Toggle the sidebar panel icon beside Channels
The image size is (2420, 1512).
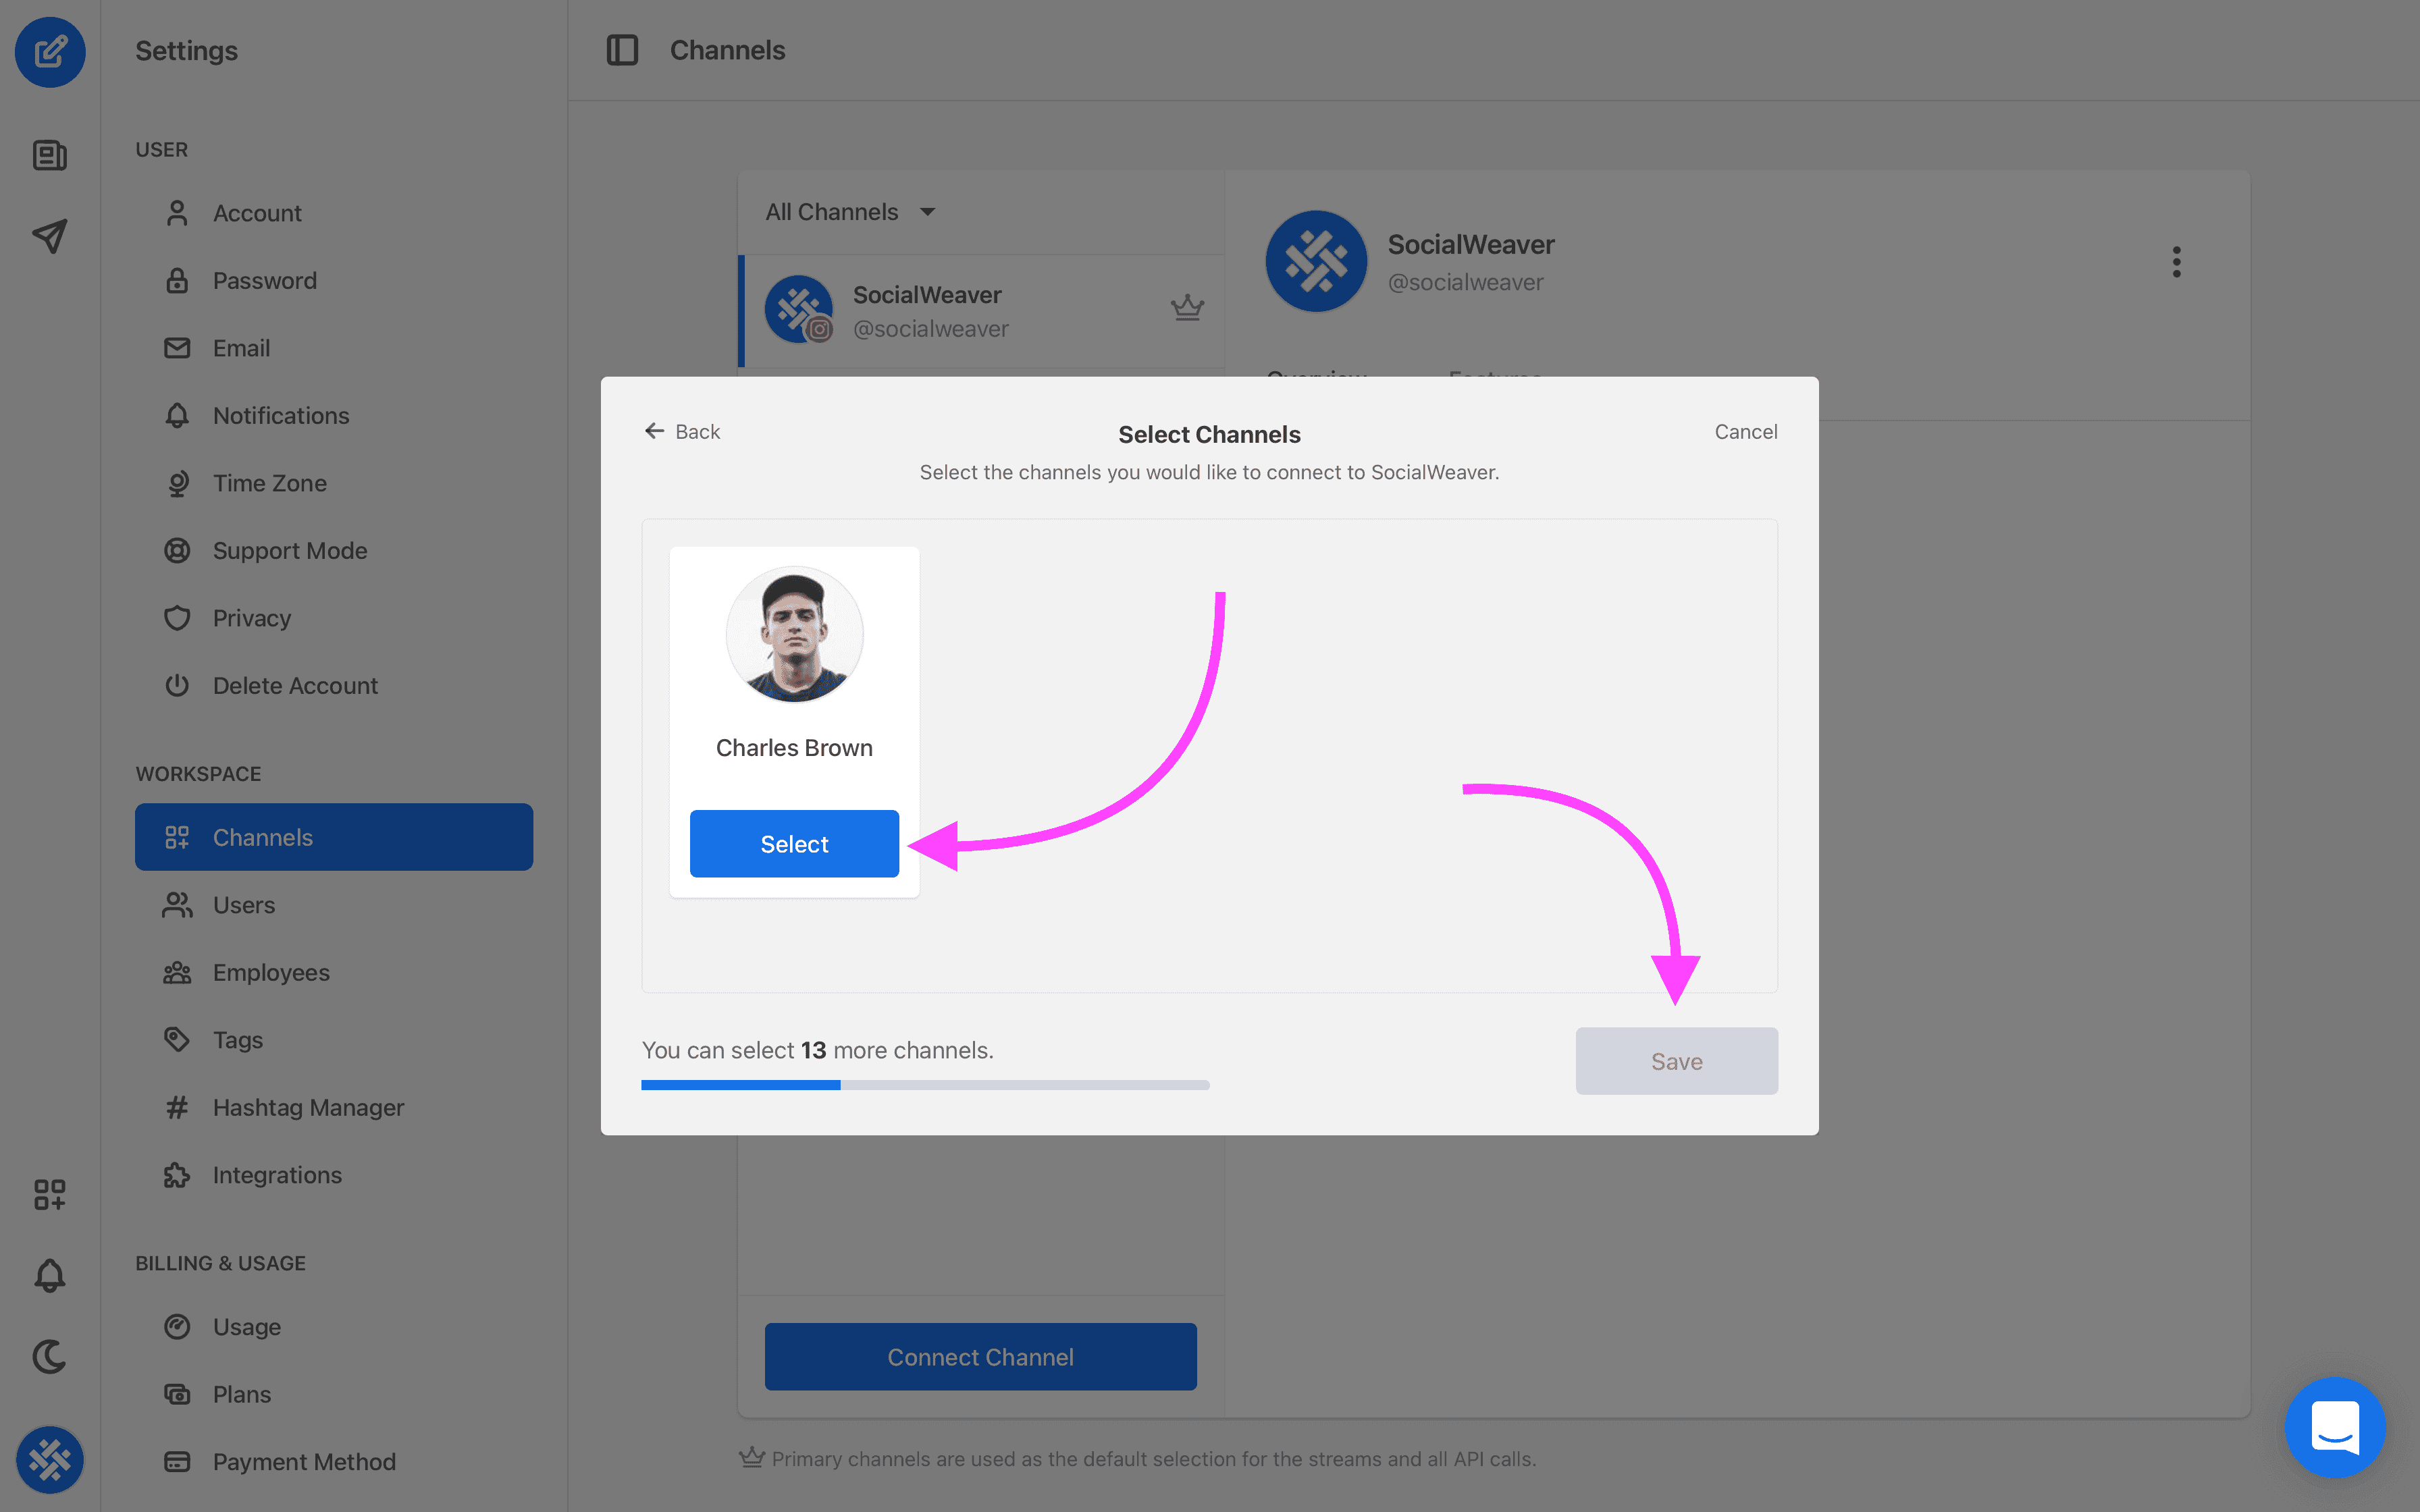(x=622, y=50)
